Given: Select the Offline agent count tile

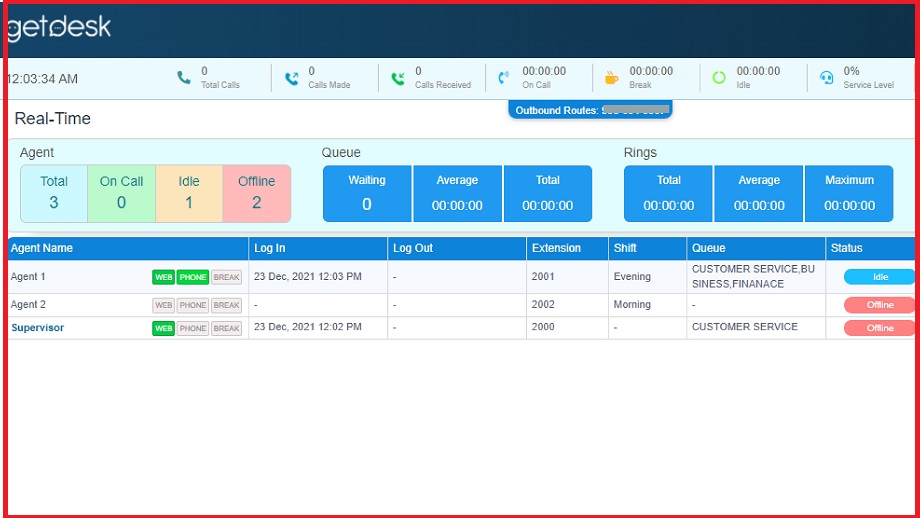Looking at the screenshot, I should (256, 193).
